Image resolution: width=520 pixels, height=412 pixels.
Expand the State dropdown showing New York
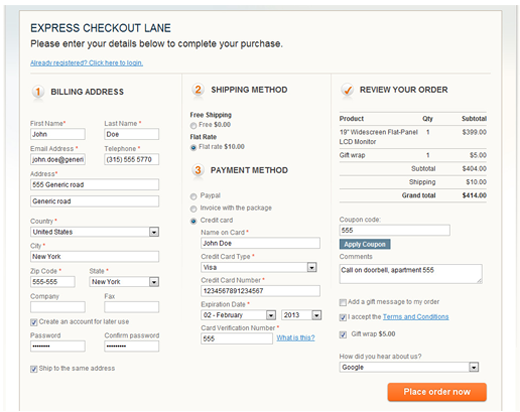[x=124, y=282]
